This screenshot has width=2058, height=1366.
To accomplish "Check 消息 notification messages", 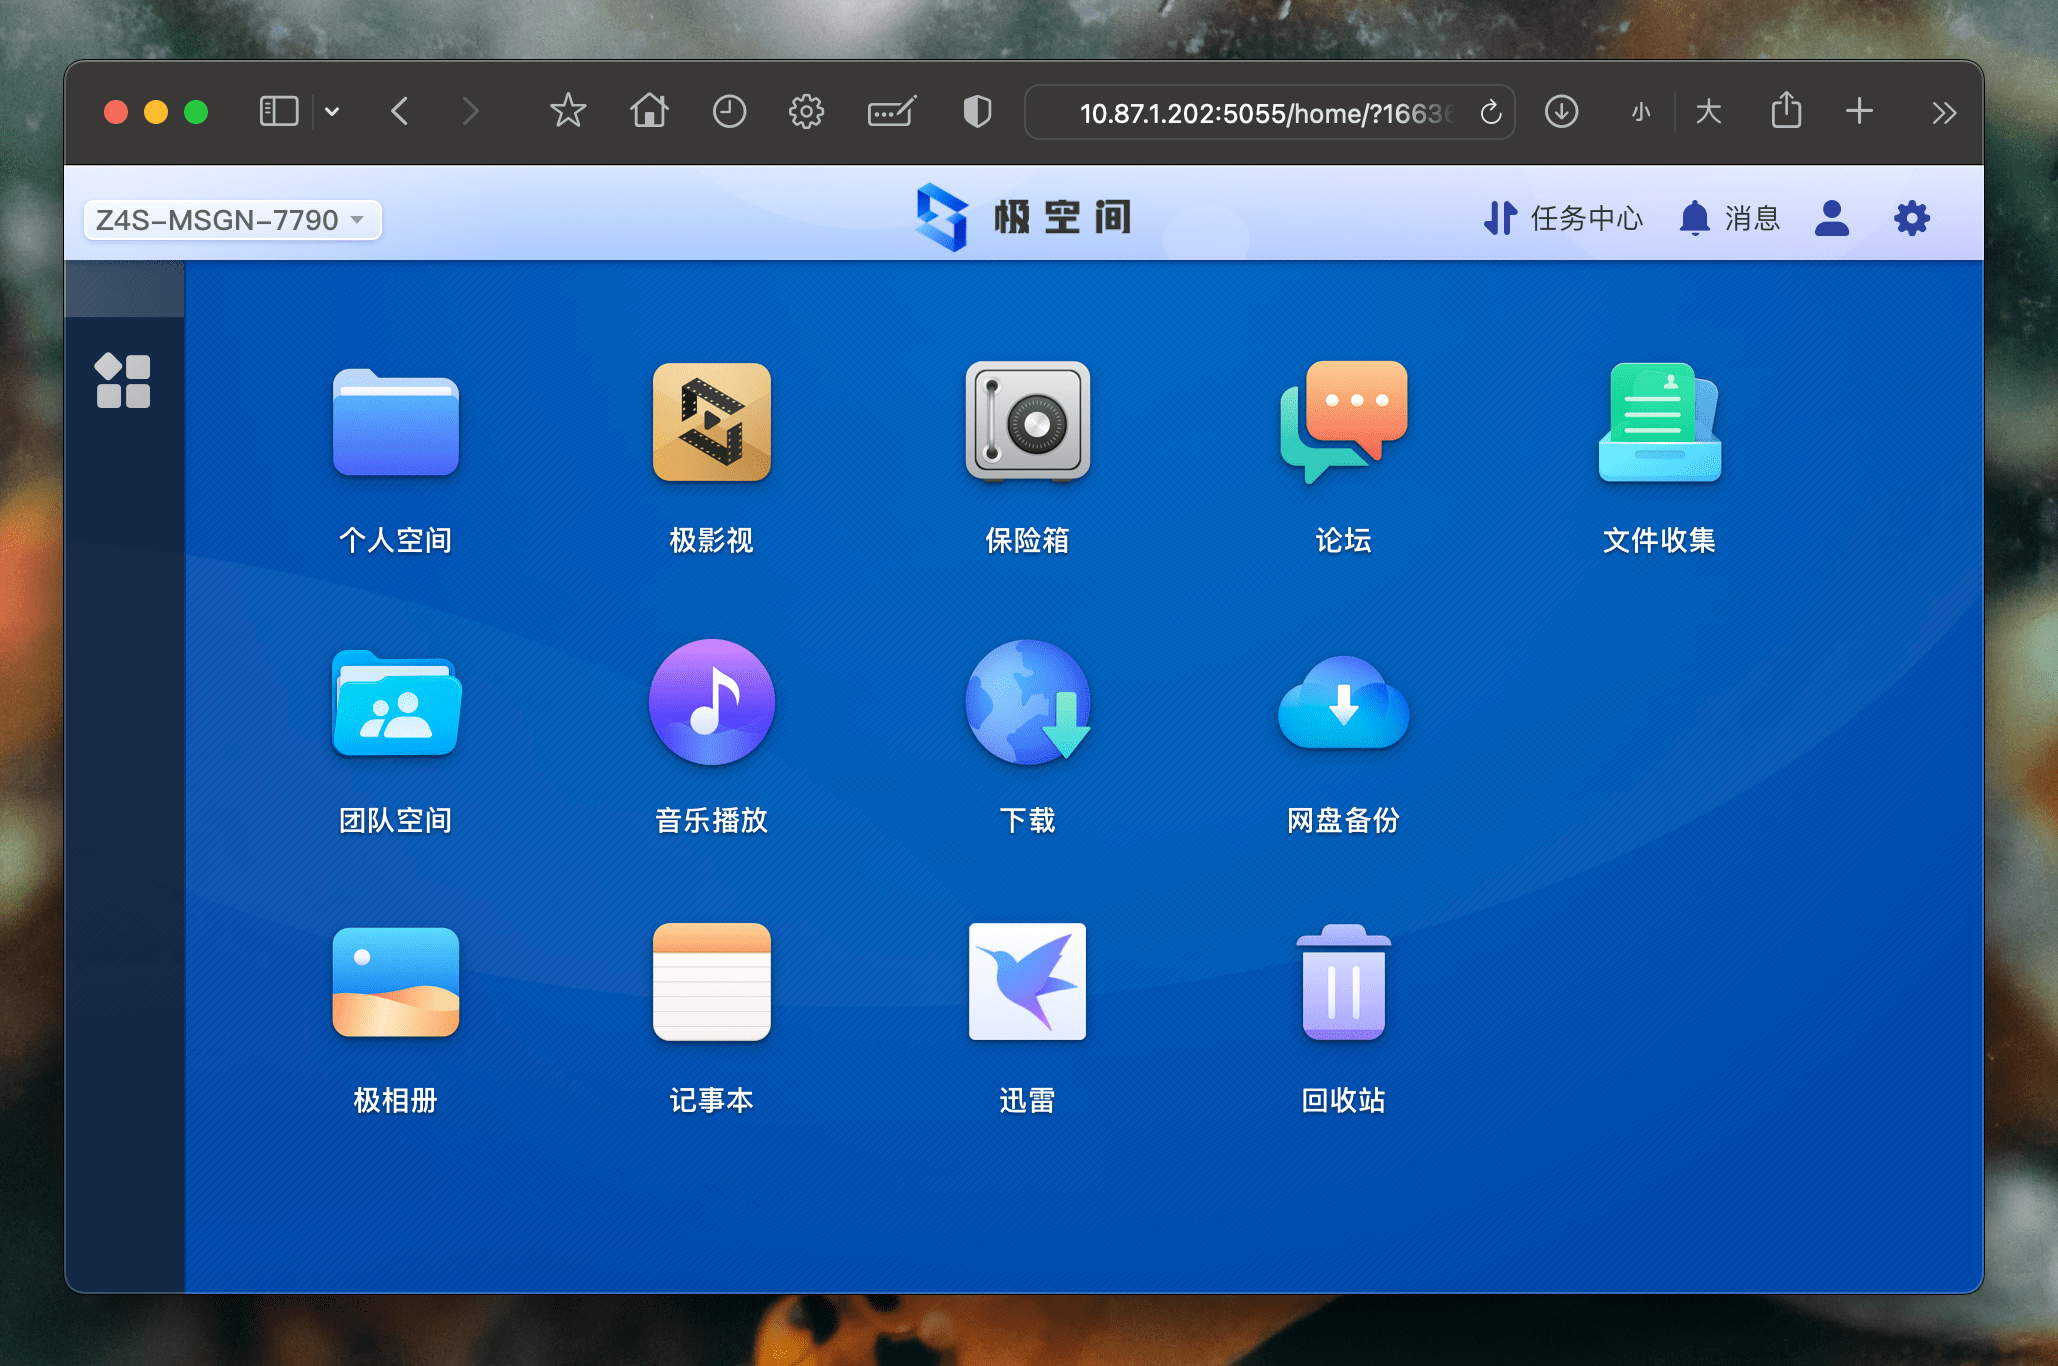I will point(1729,218).
